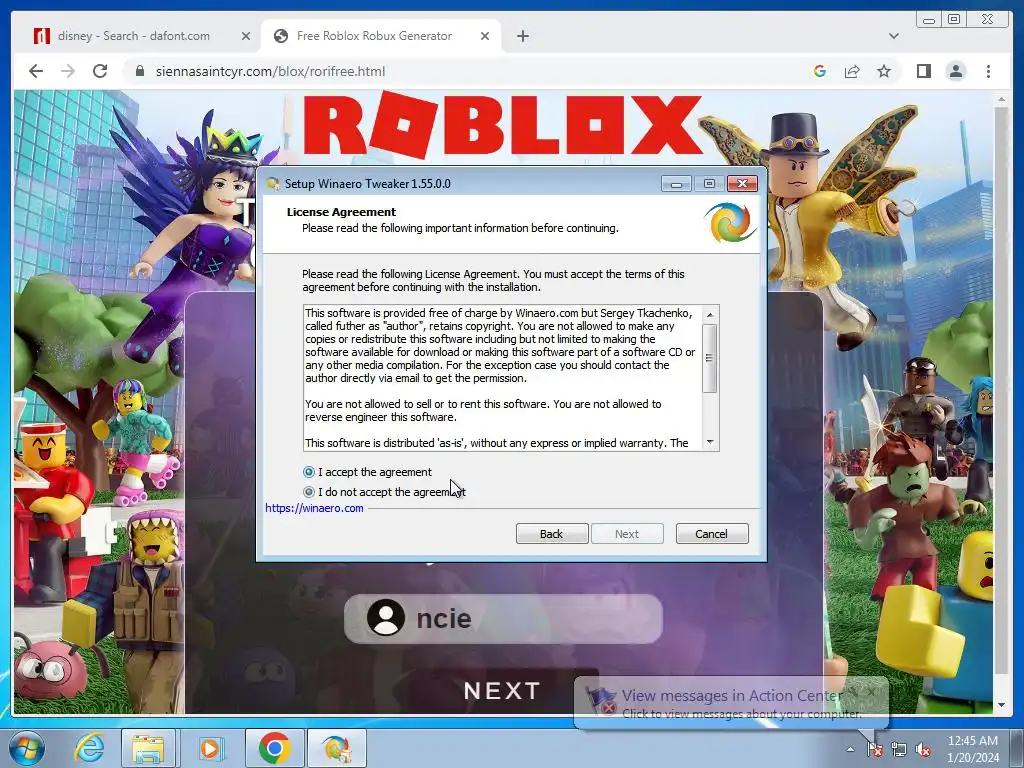1024x768 pixels.
Task: Click Chrome icon in taskbar
Action: point(274,747)
